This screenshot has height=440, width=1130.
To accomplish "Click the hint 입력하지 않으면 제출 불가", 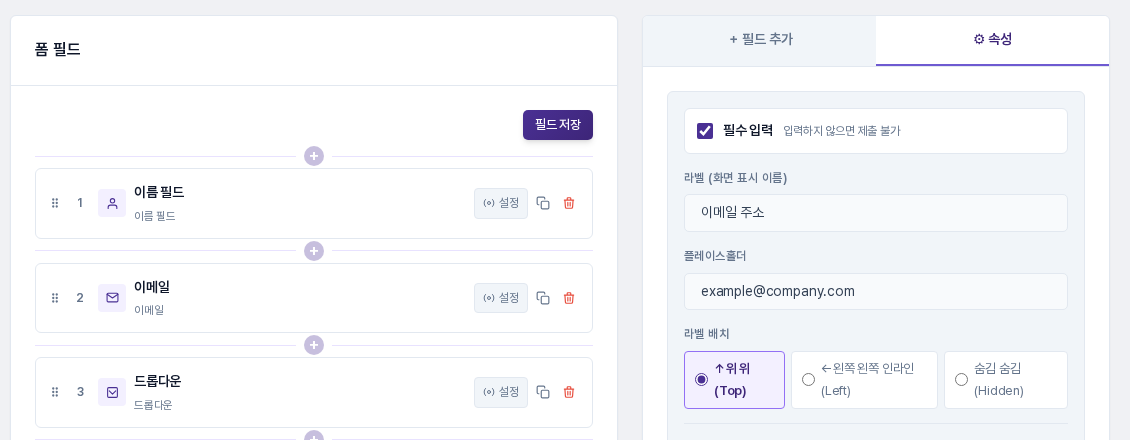I will [x=842, y=131].
